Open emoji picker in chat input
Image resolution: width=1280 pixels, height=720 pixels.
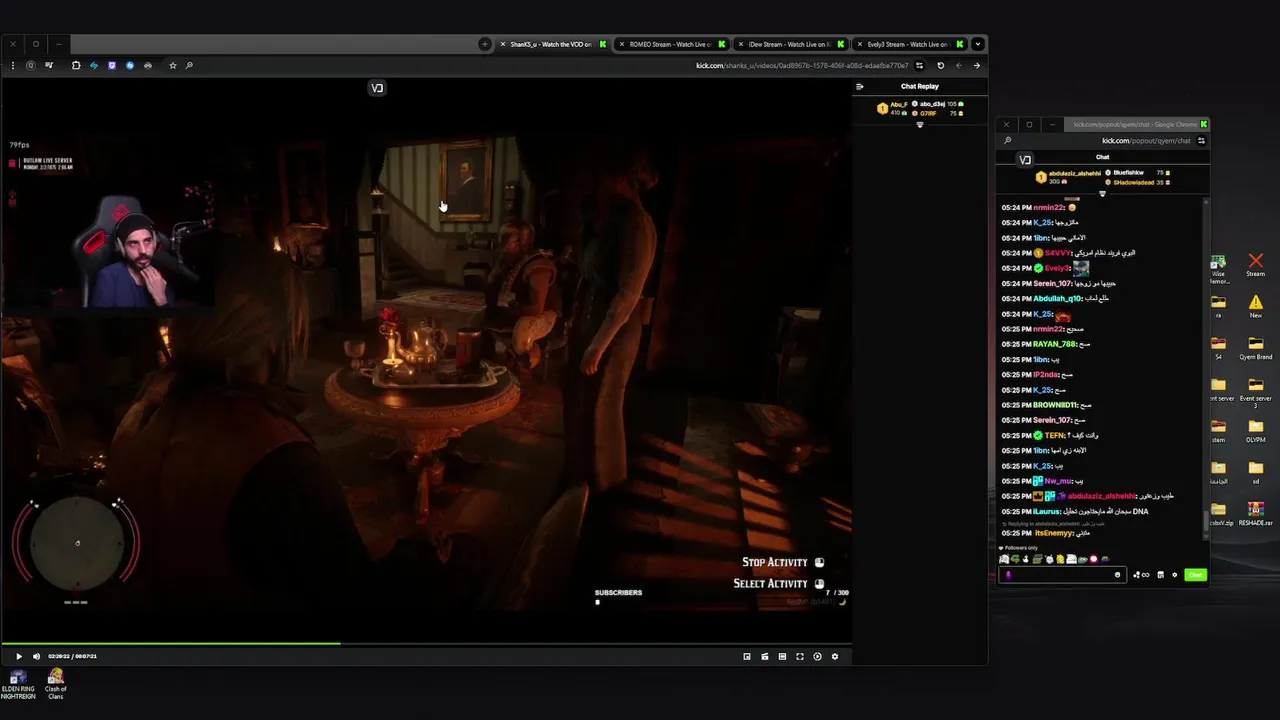(1117, 575)
